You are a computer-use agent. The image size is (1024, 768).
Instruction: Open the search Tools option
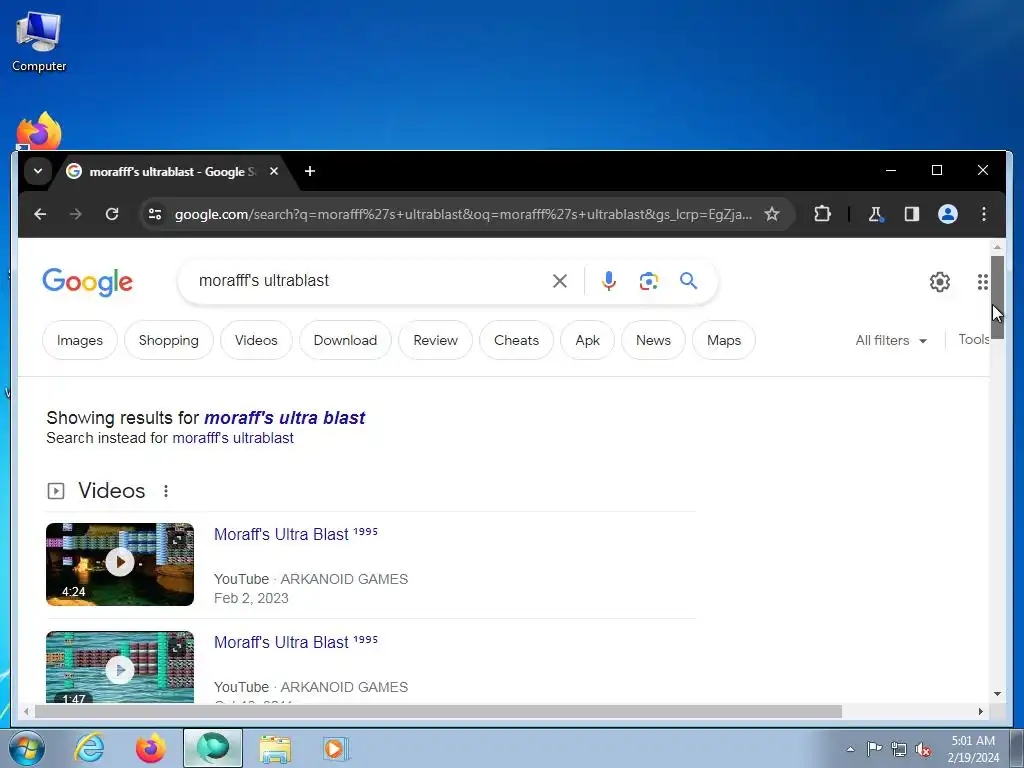(x=973, y=340)
